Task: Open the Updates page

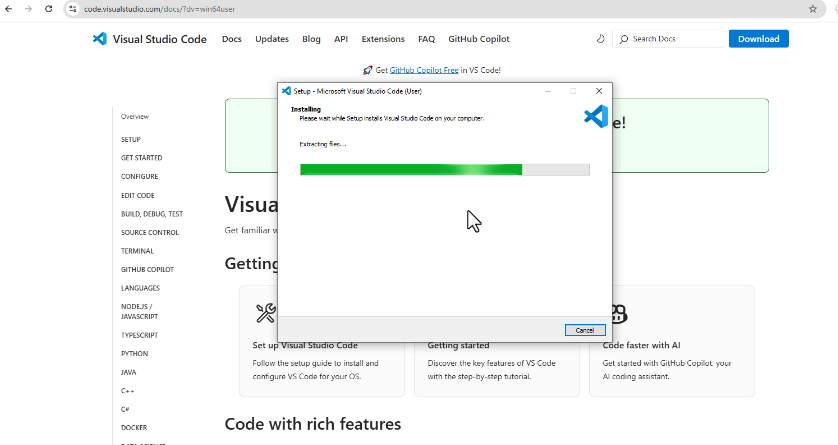Action: (x=272, y=39)
